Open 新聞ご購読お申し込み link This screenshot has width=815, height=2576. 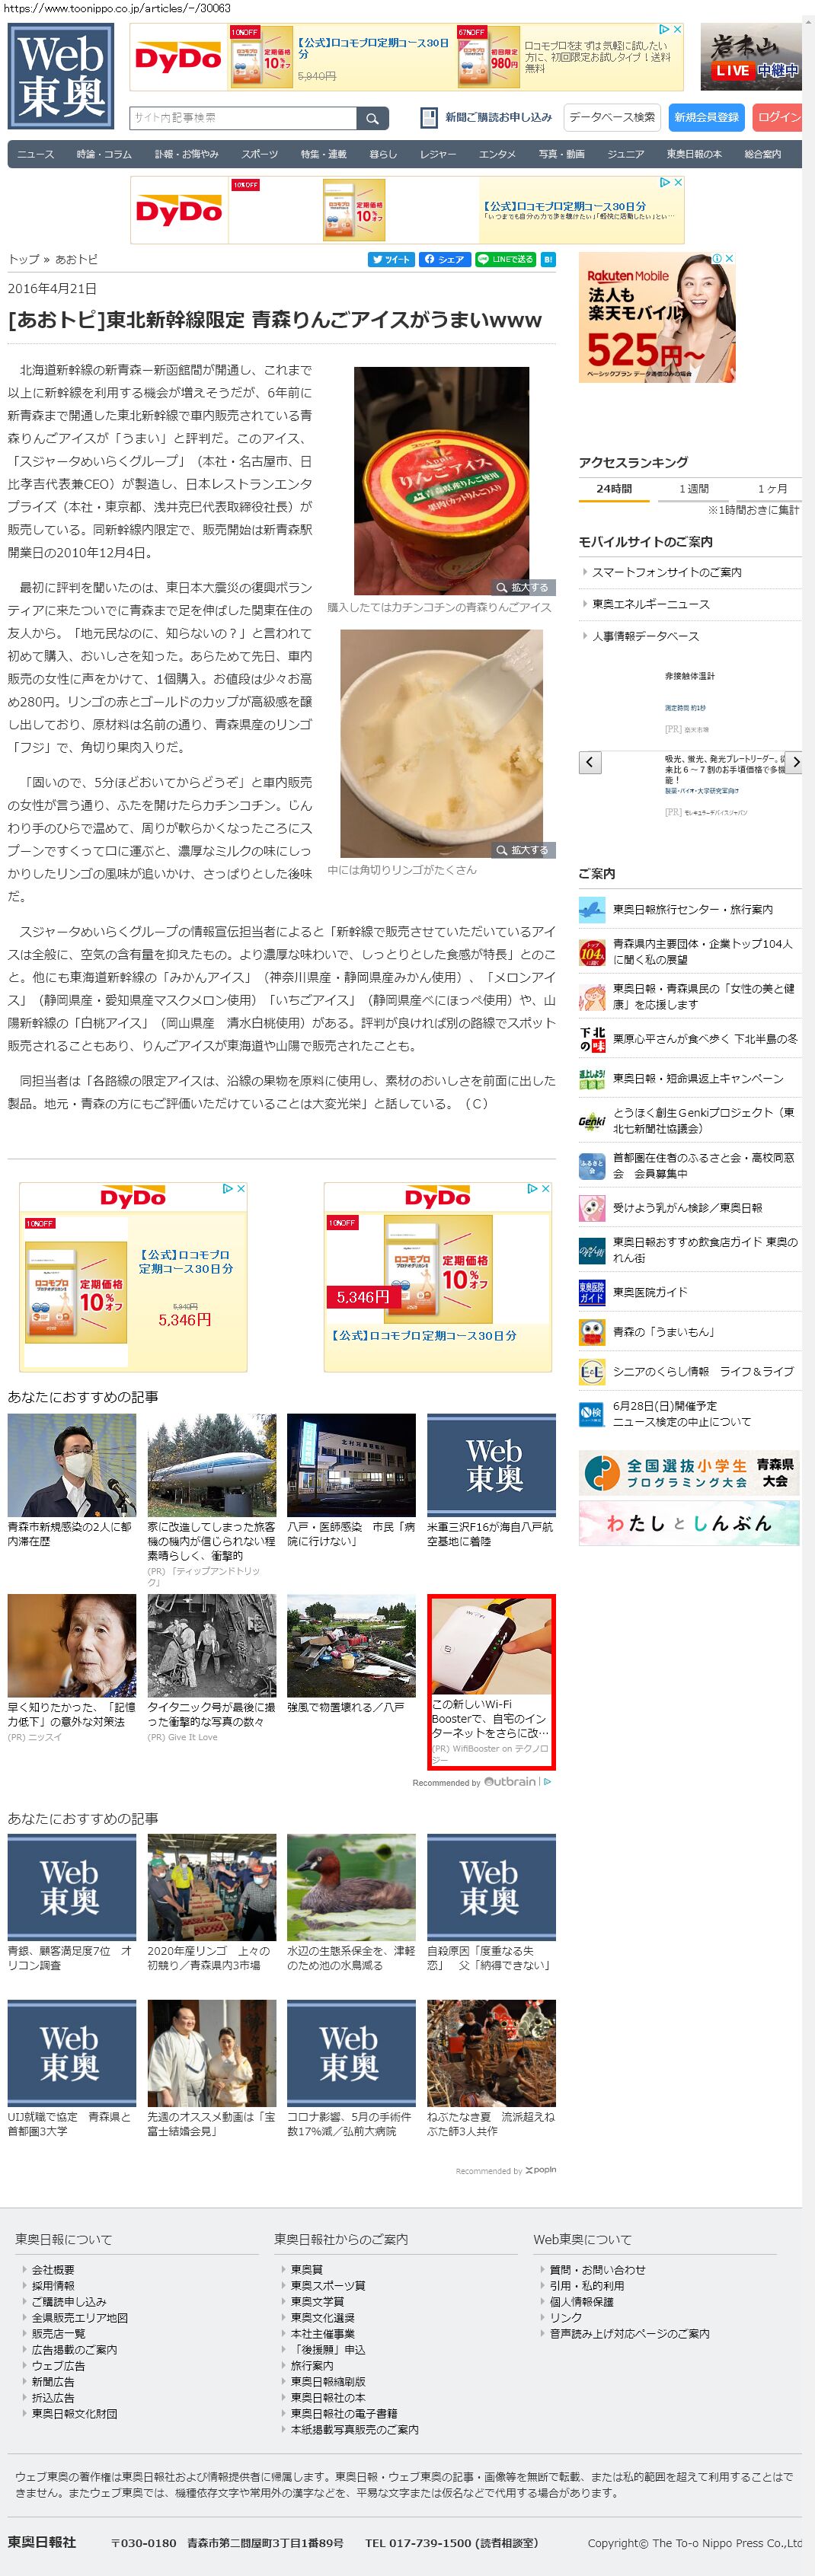(x=498, y=118)
